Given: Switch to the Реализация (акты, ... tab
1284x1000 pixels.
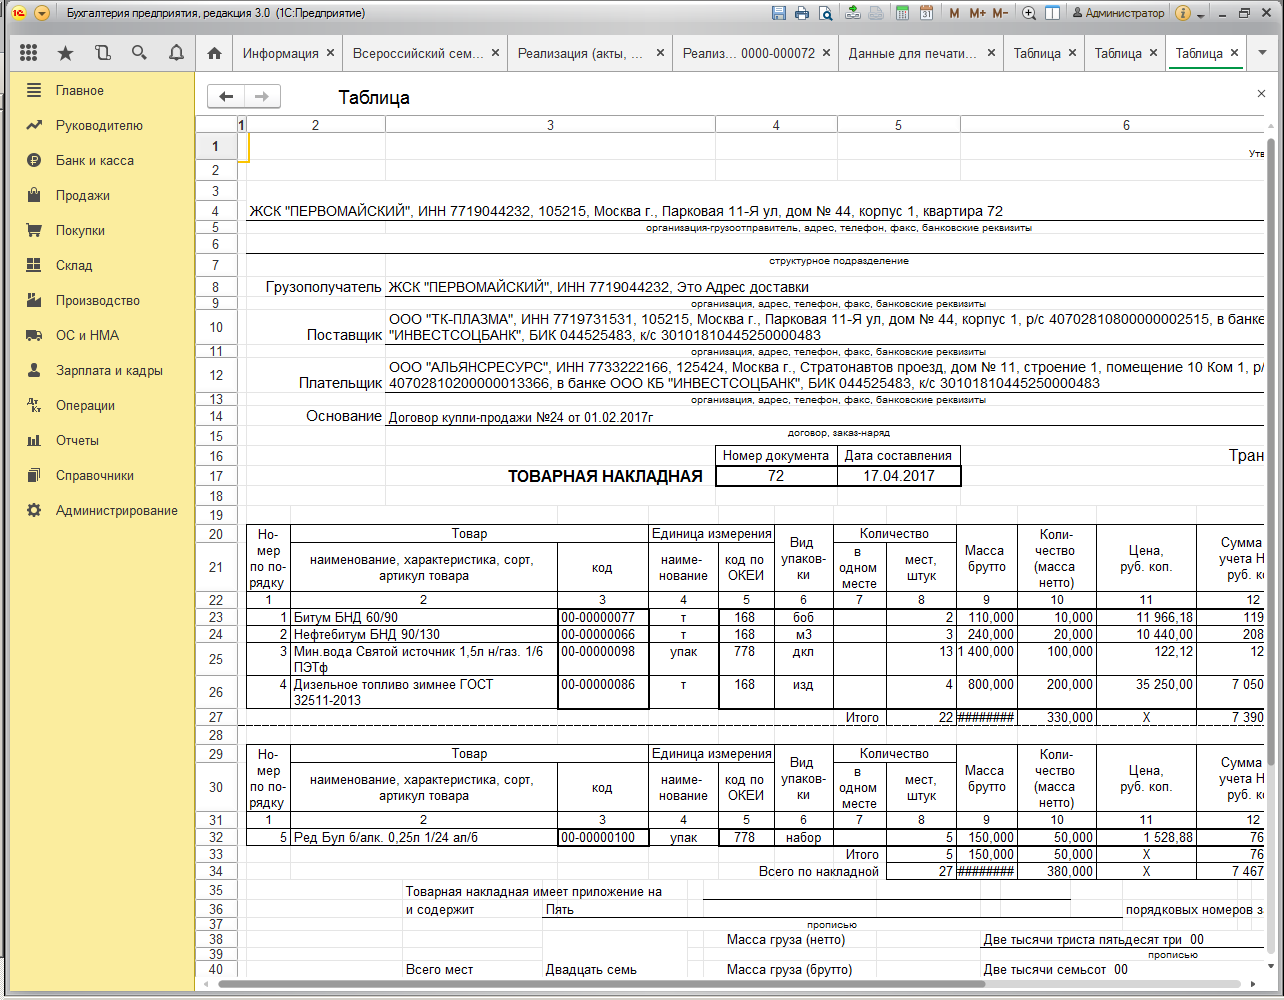Looking at the screenshot, I should click(x=580, y=53).
